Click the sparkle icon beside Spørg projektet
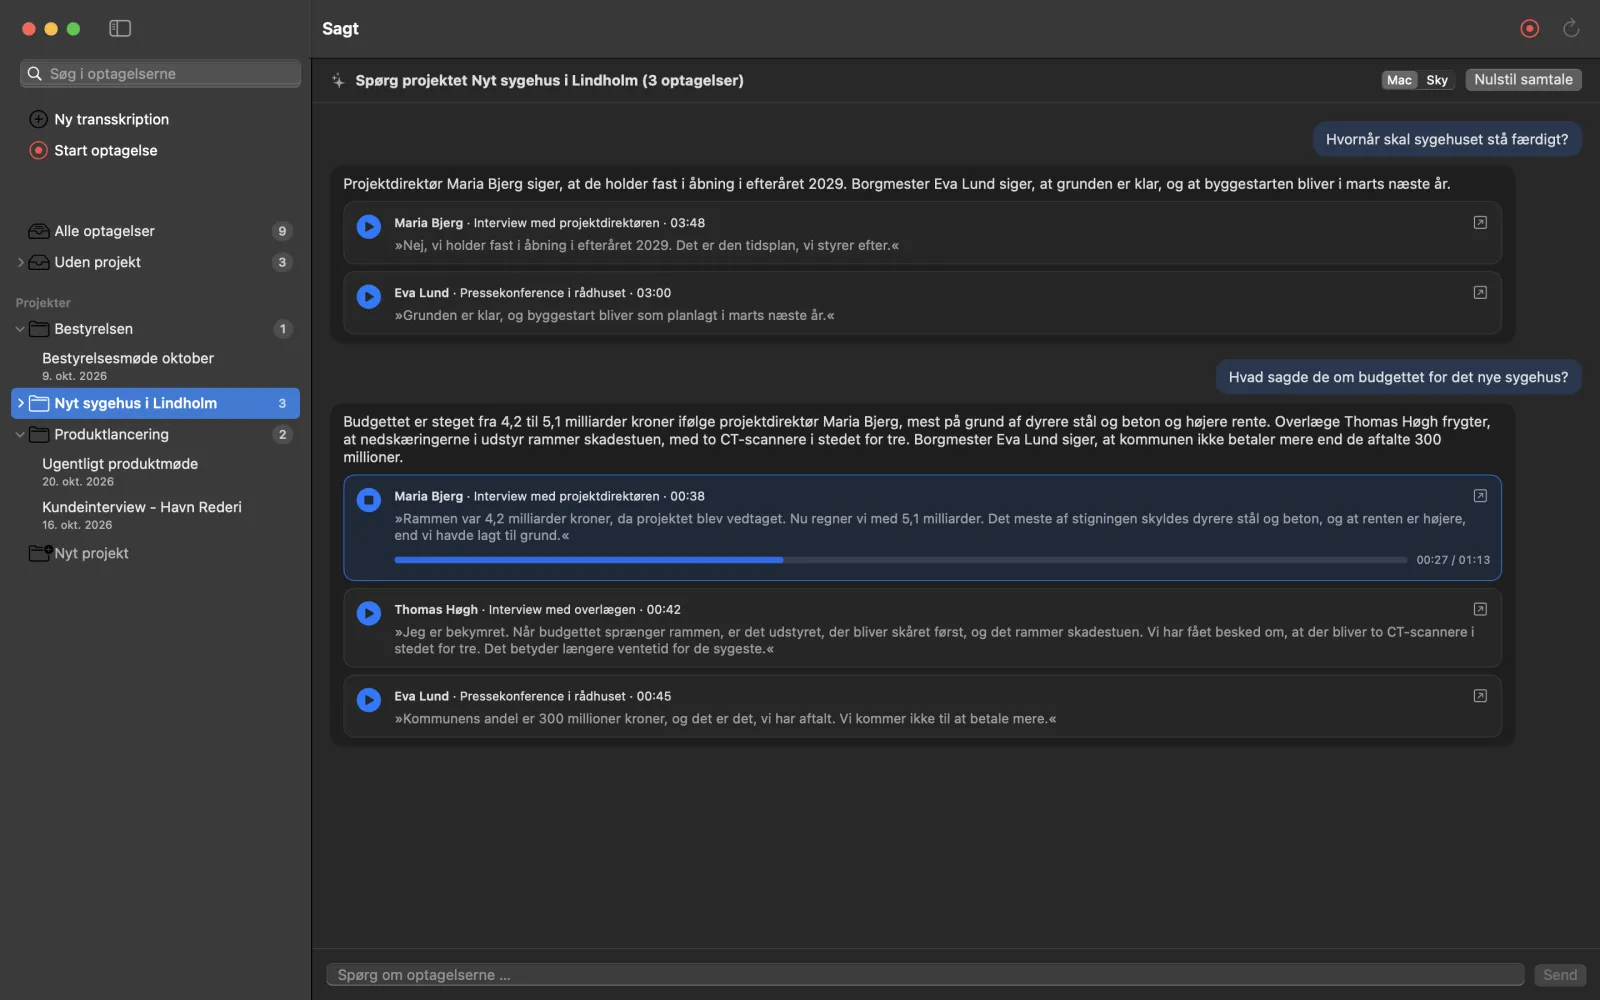 (338, 80)
